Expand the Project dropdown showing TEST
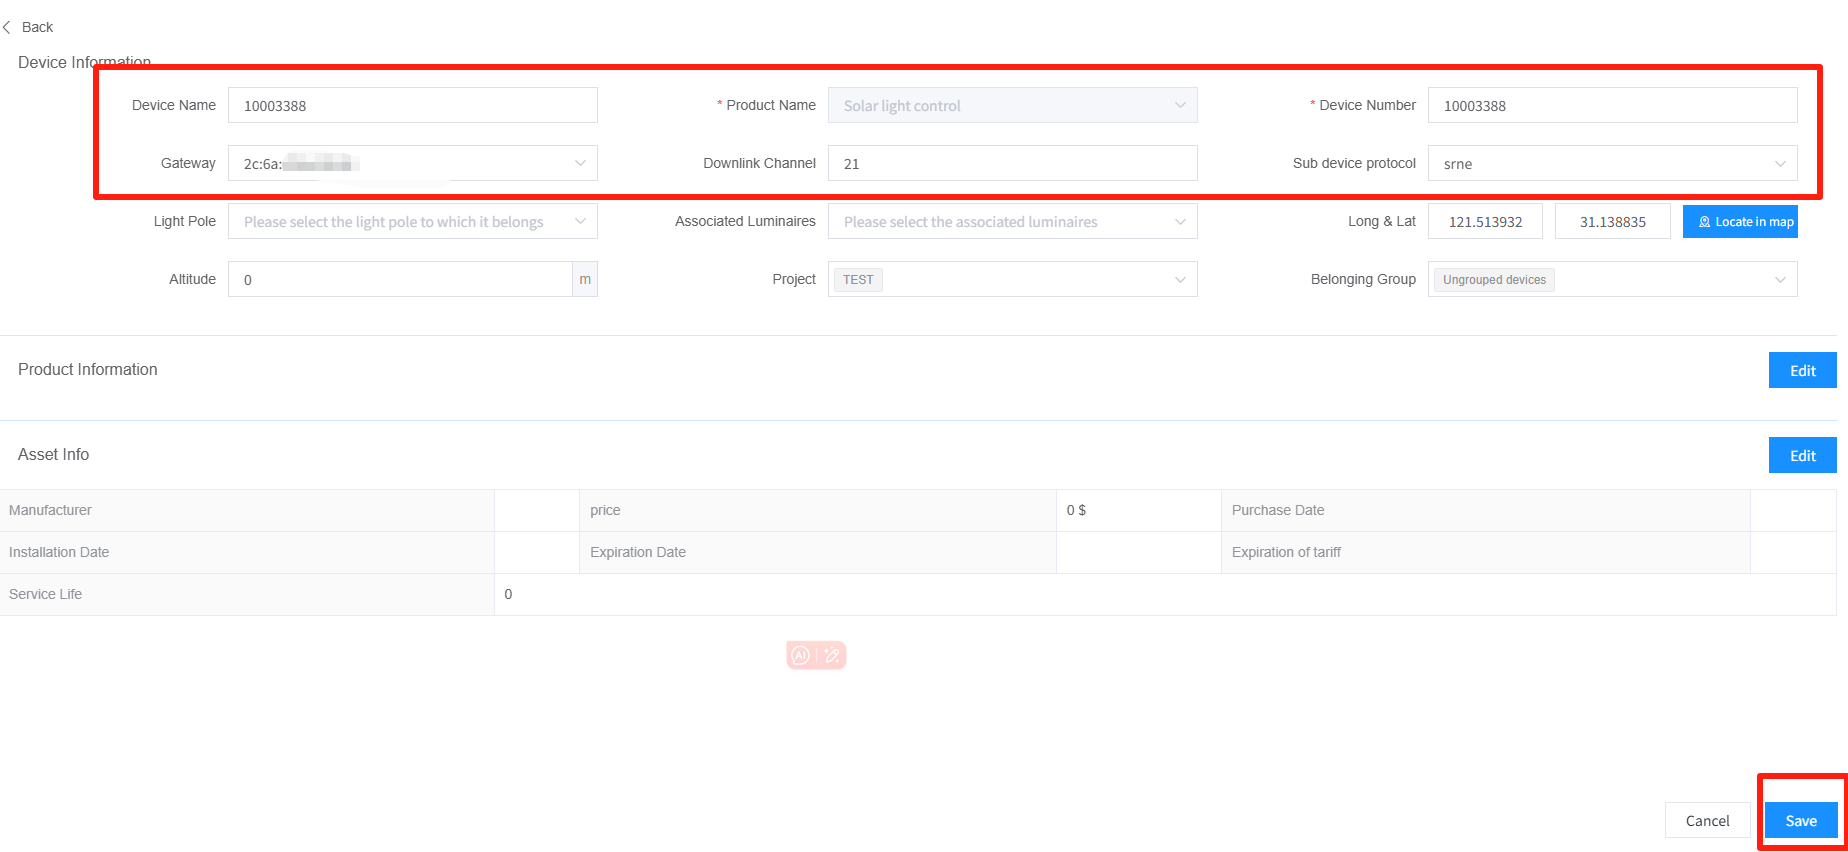The height and width of the screenshot is (852, 1848). 1011,279
